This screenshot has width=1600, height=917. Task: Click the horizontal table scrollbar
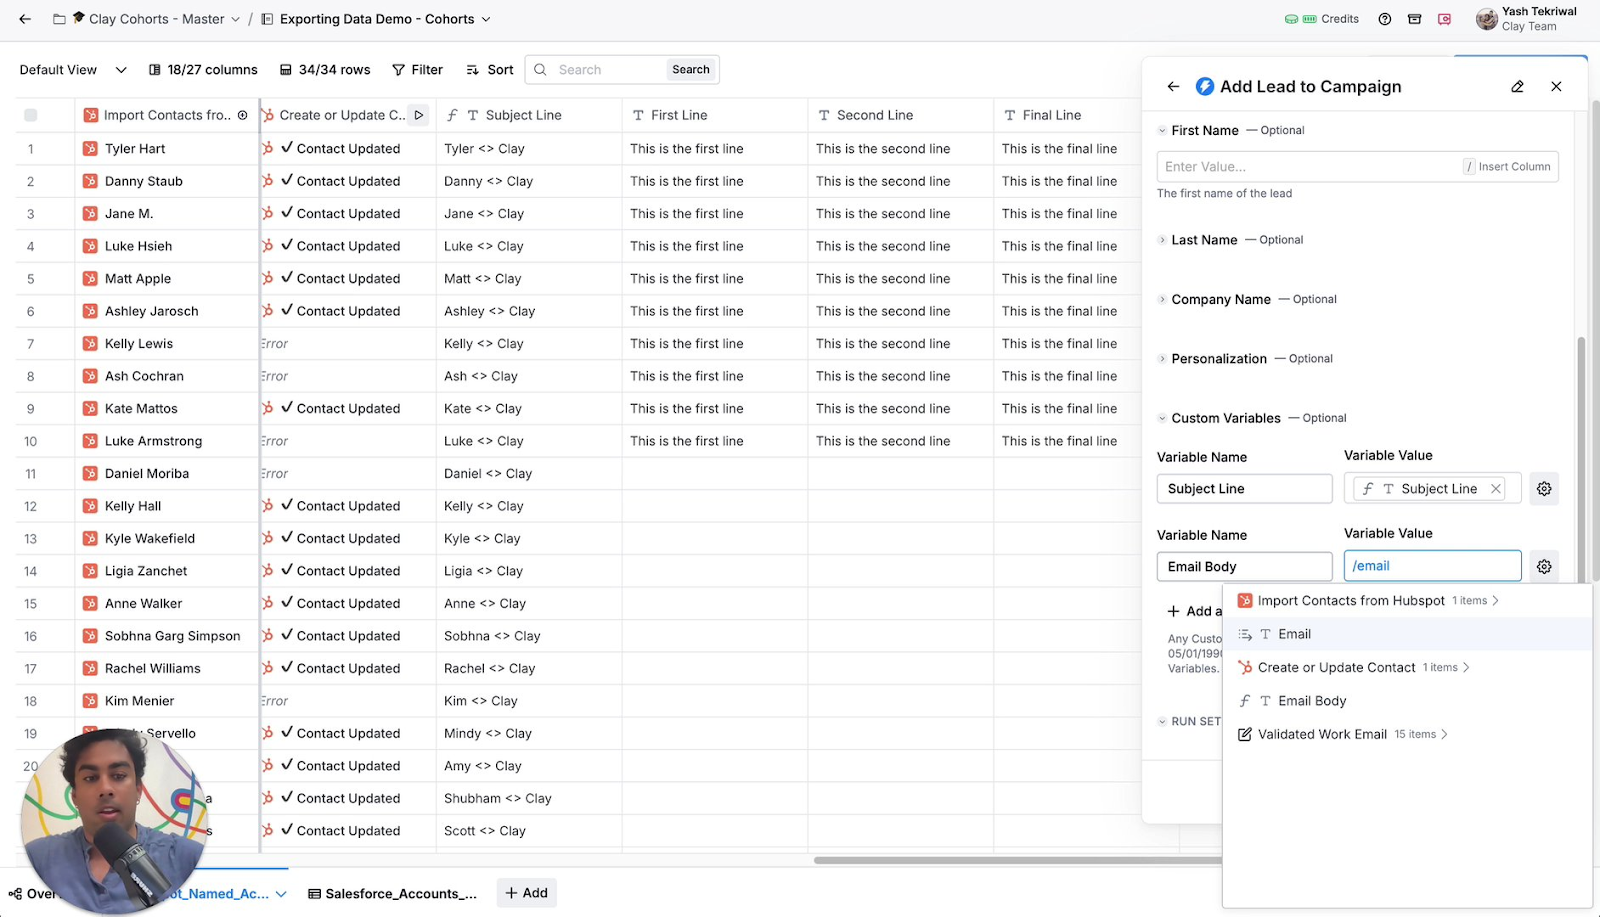tap(1017, 860)
